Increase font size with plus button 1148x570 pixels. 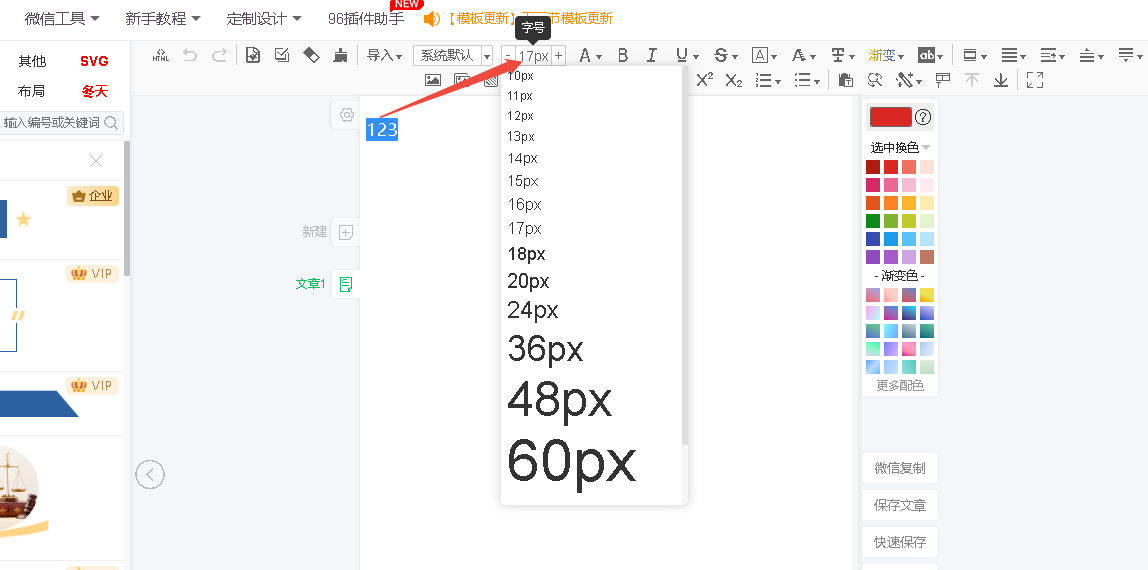coord(558,56)
